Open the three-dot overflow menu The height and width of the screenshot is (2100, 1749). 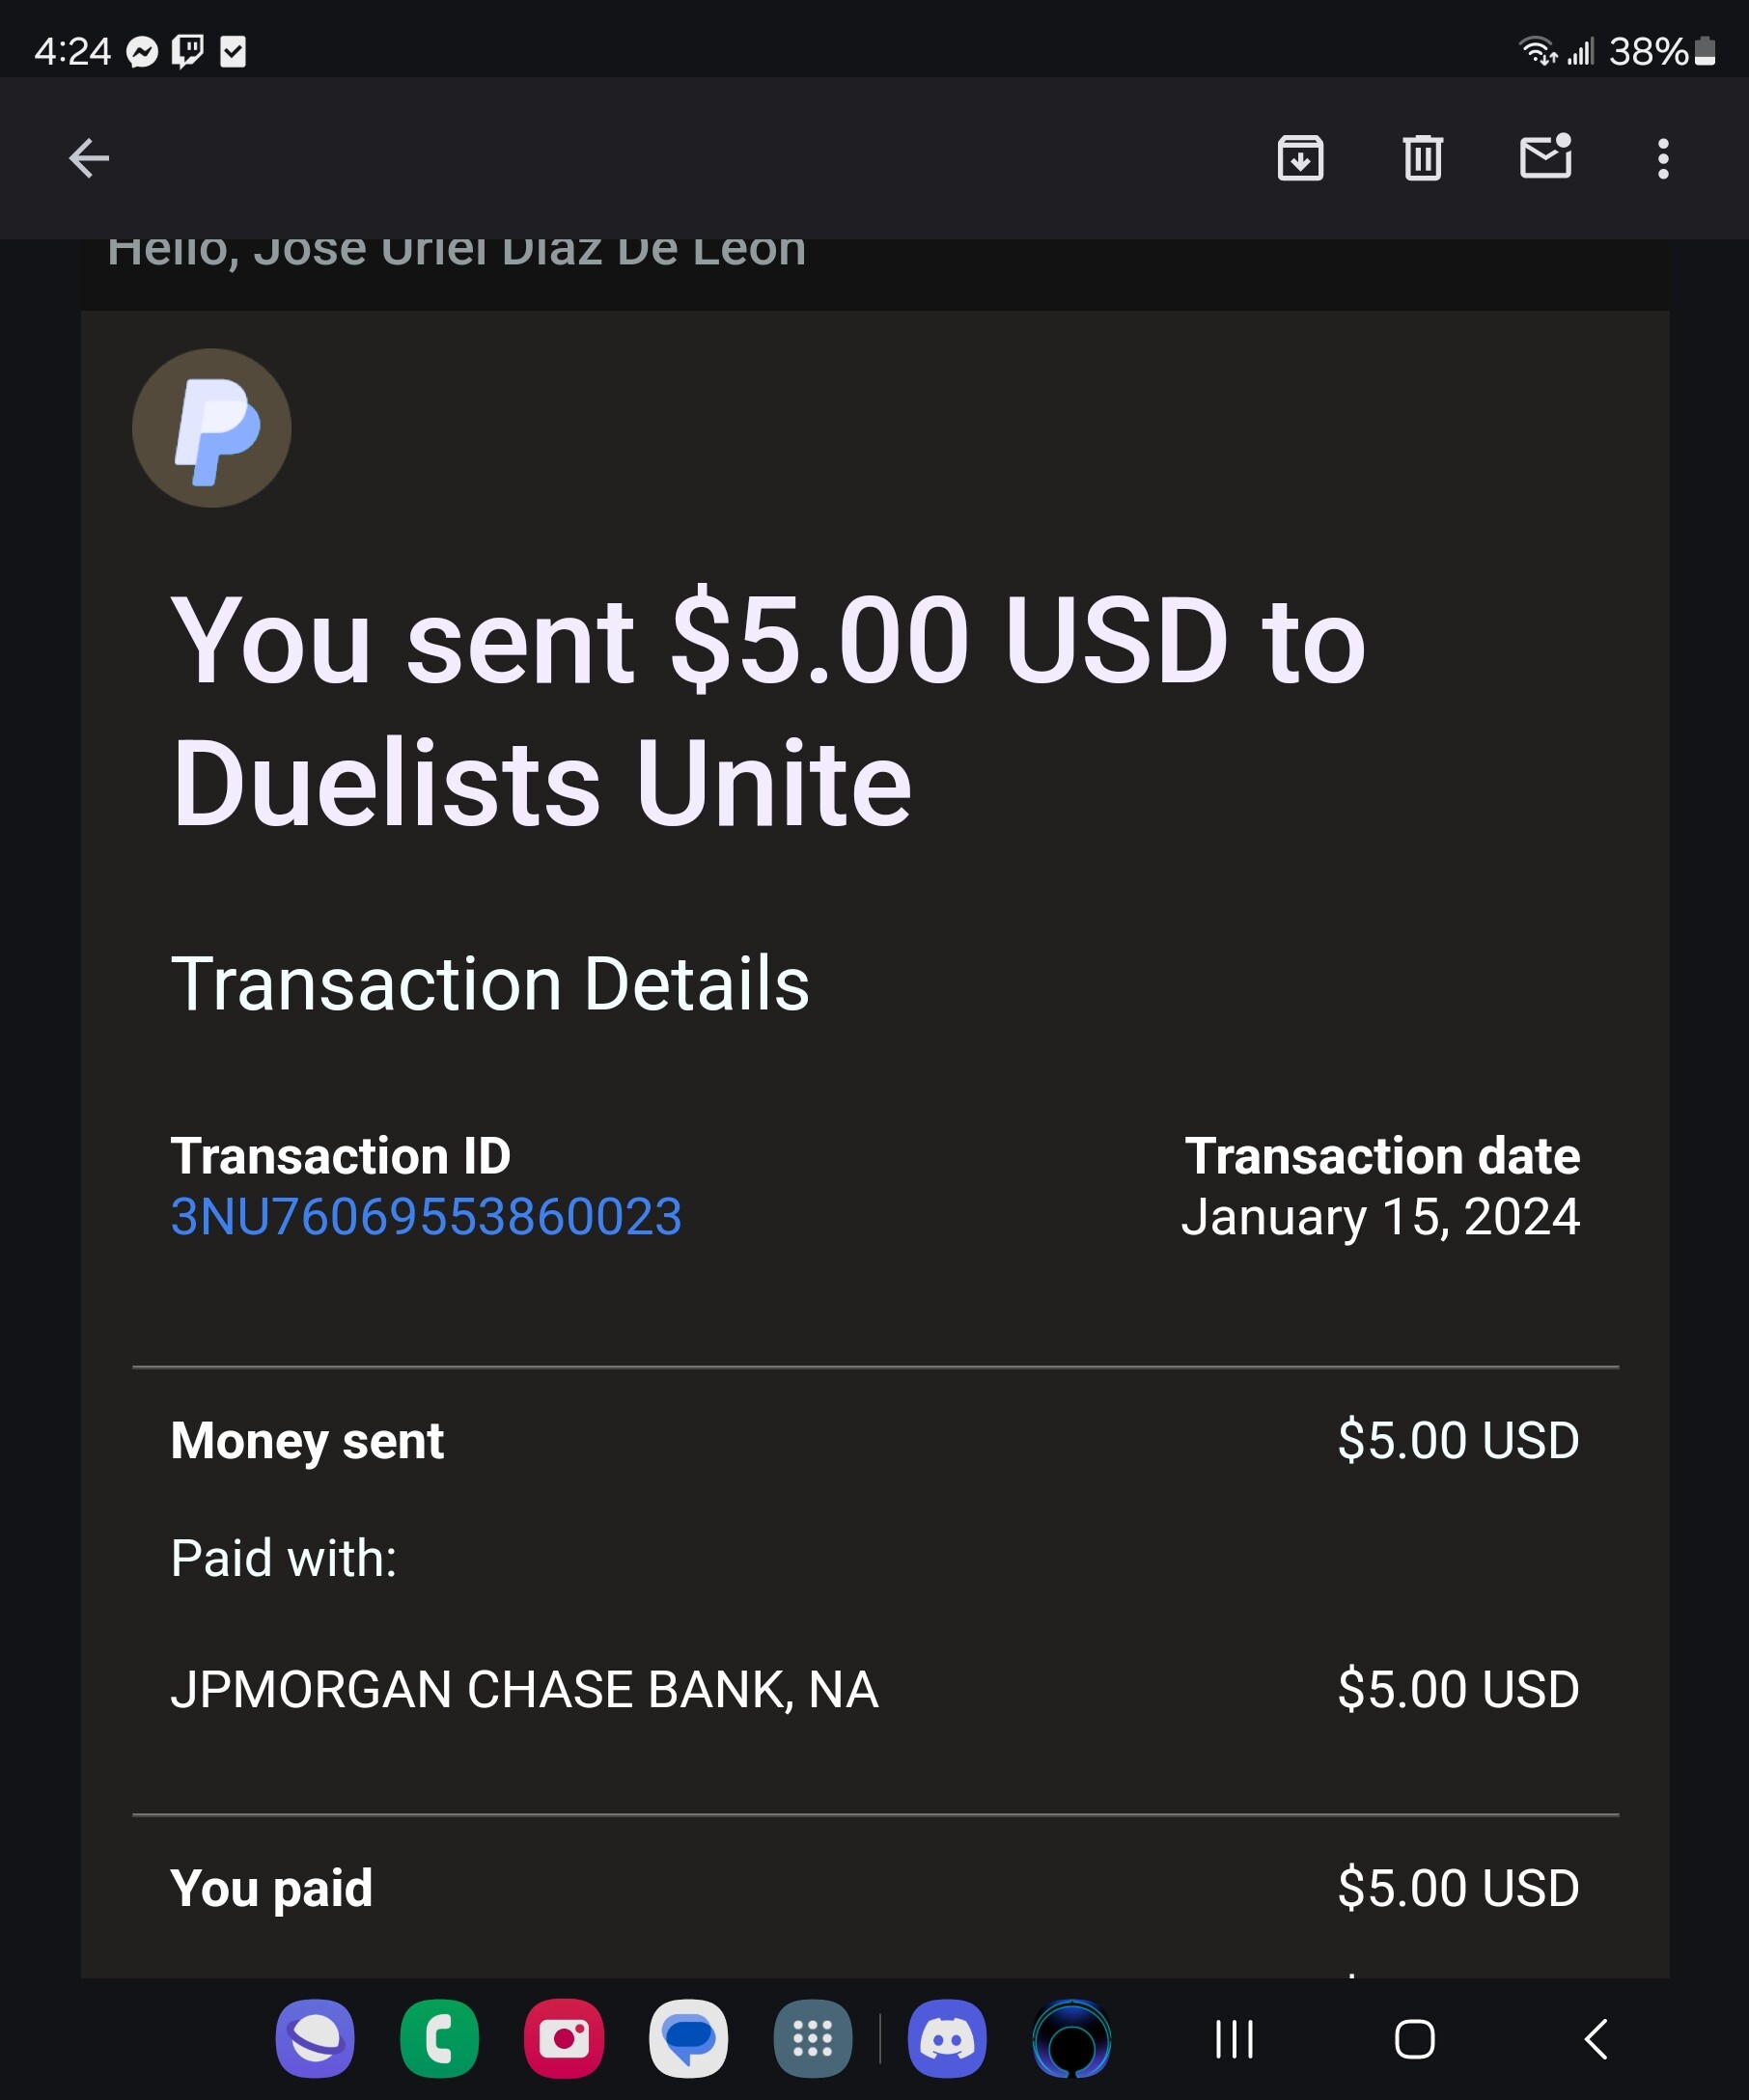coord(1663,158)
